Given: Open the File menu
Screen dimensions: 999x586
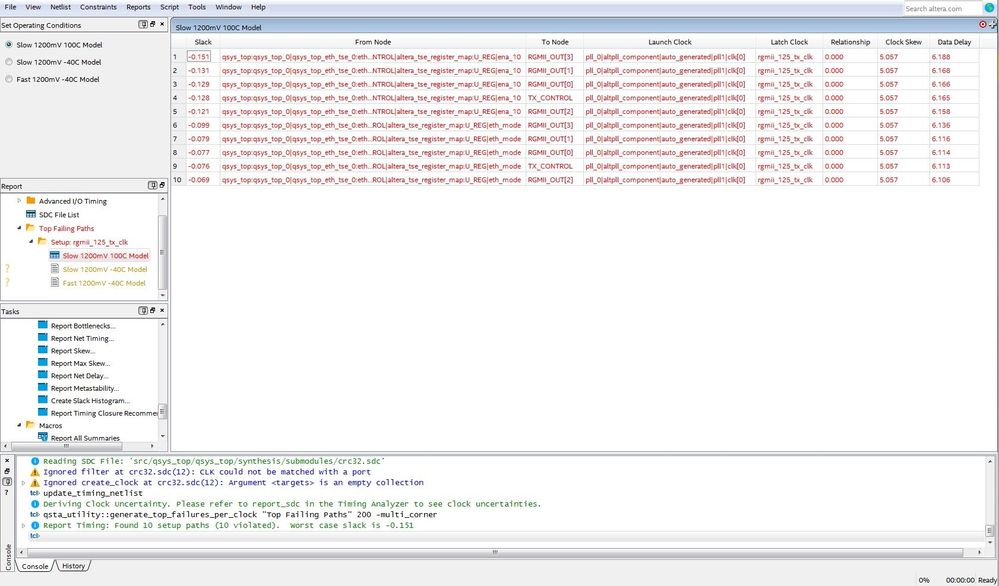Looking at the screenshot, I should coord(10,7).
